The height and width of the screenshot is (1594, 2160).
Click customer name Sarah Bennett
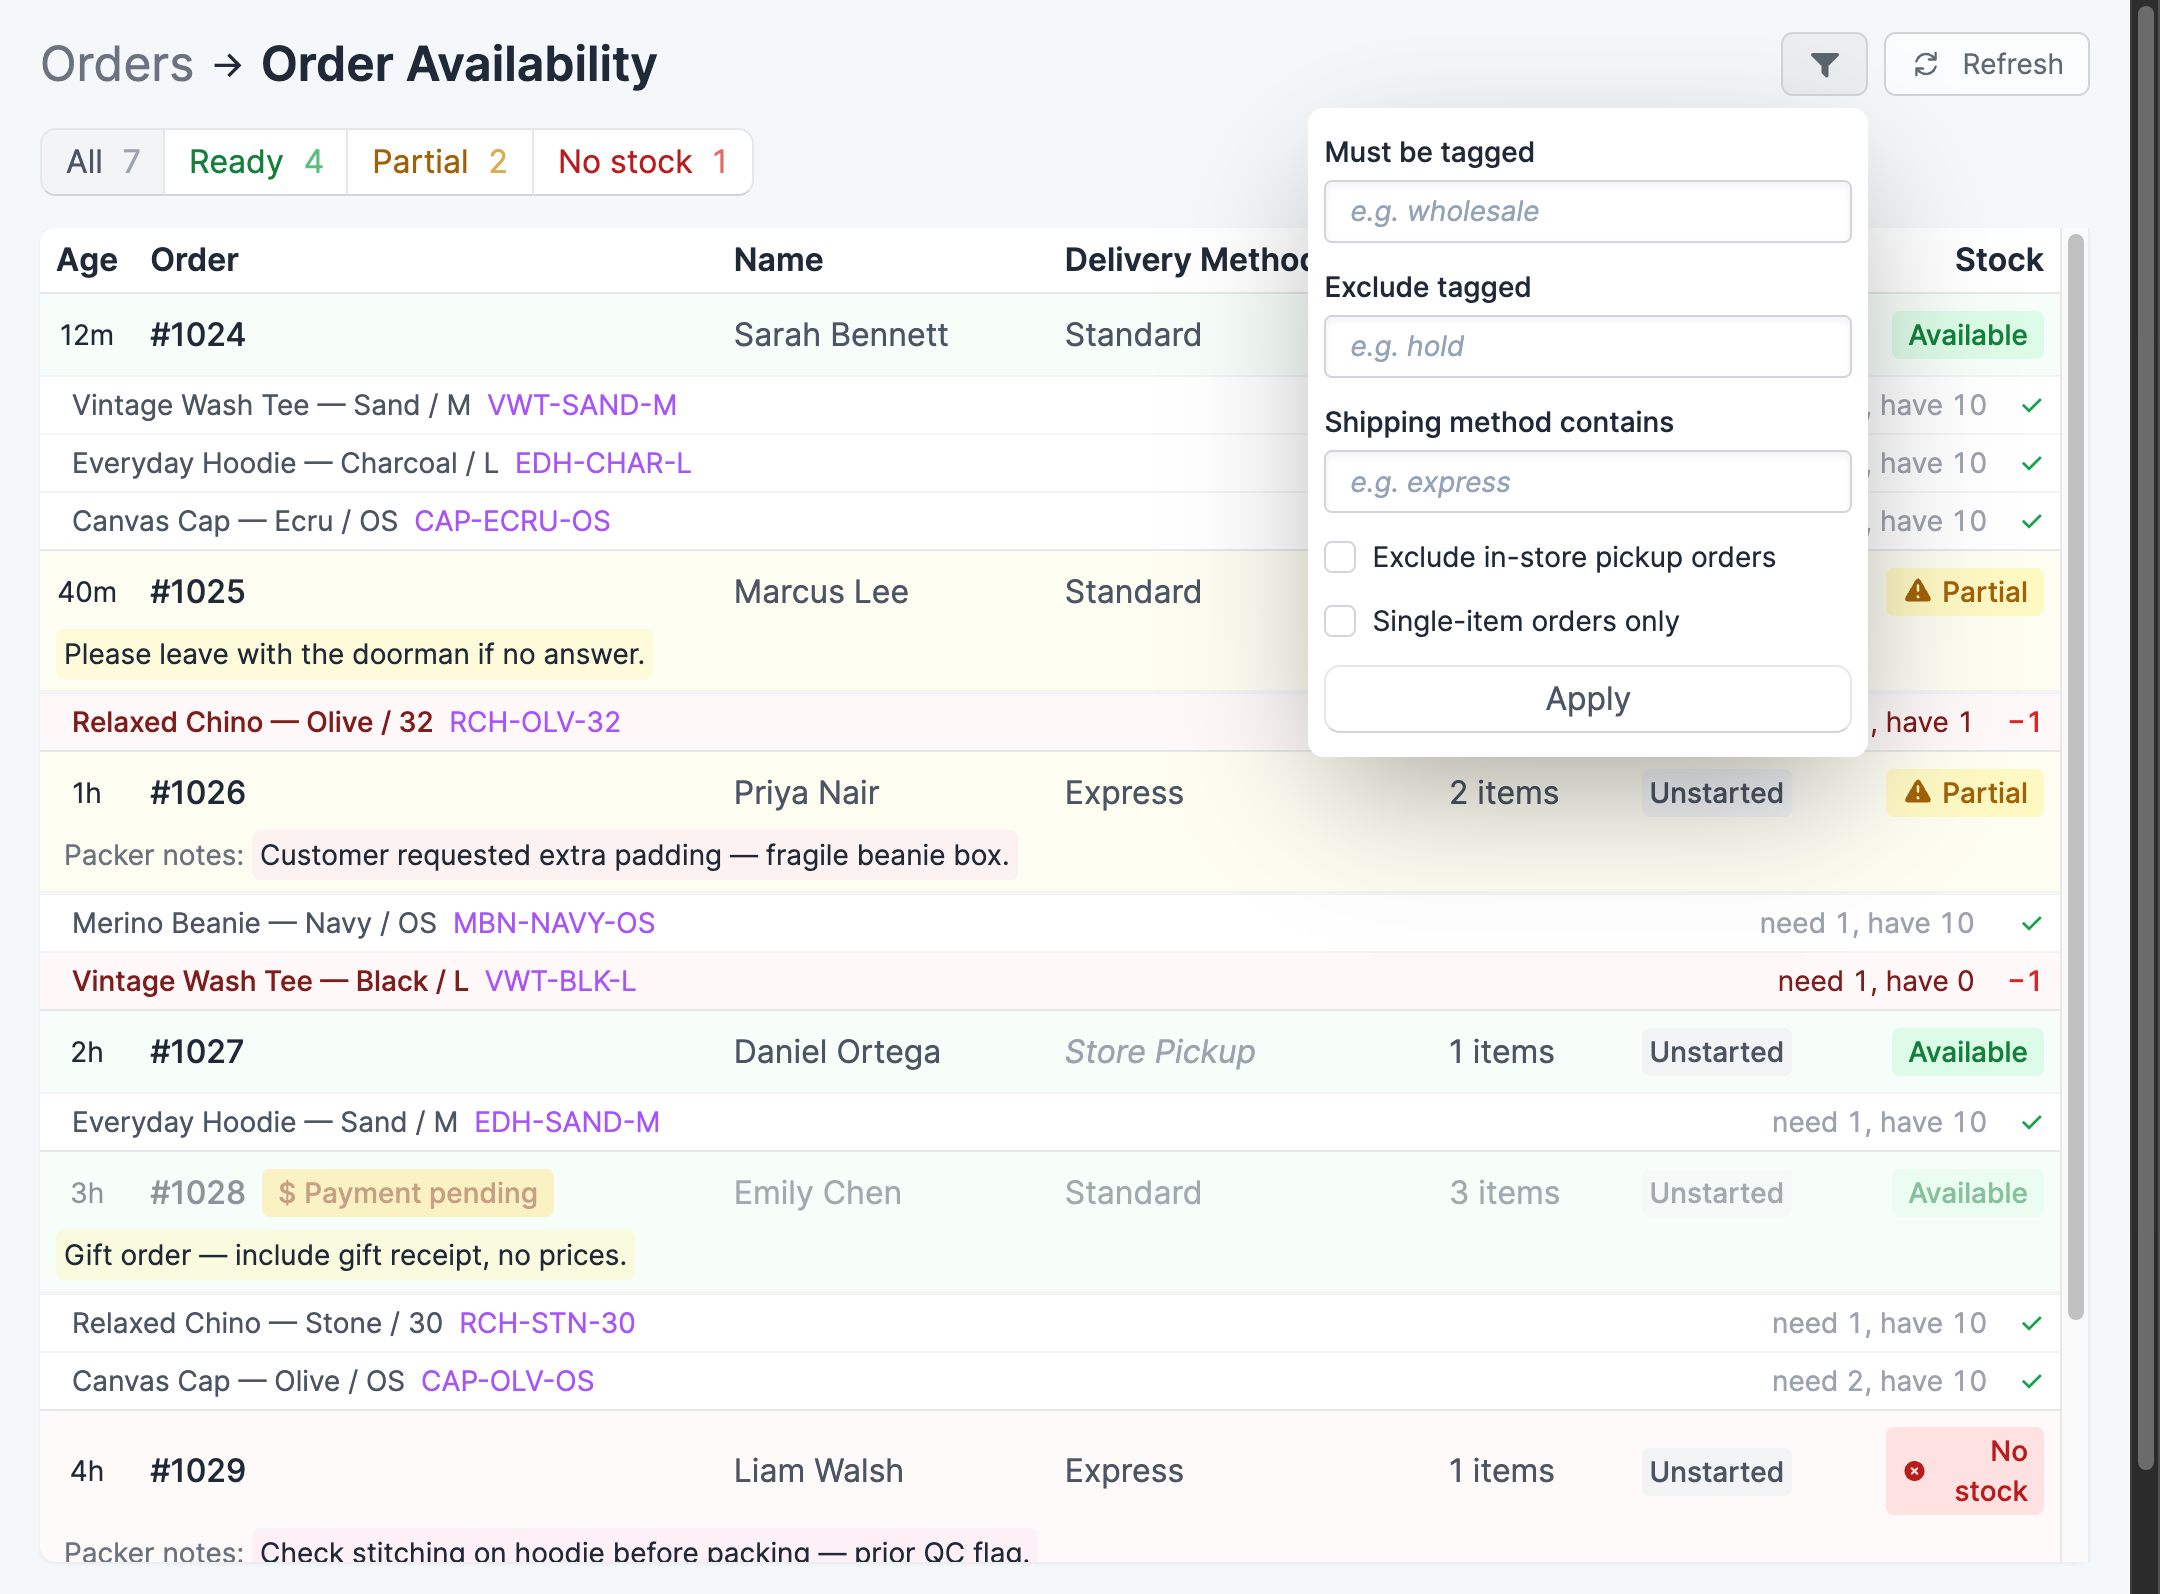(x=840, y=335)
